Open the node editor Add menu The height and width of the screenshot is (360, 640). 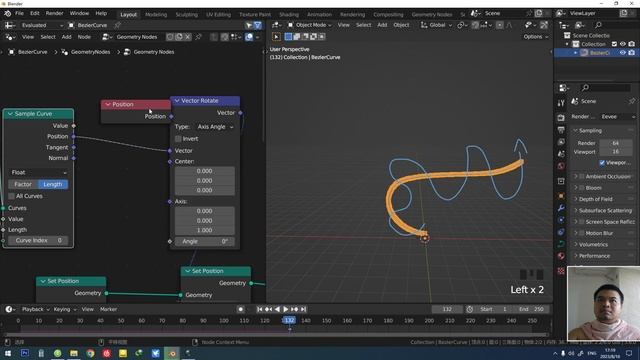(67, 37)
